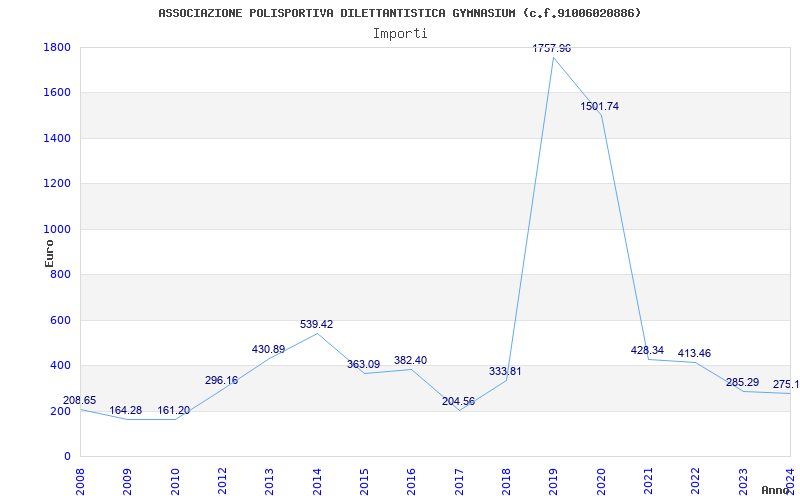Screen dimensions: 800x500
Task: Select the 430.89 data label
Action: 268,349
